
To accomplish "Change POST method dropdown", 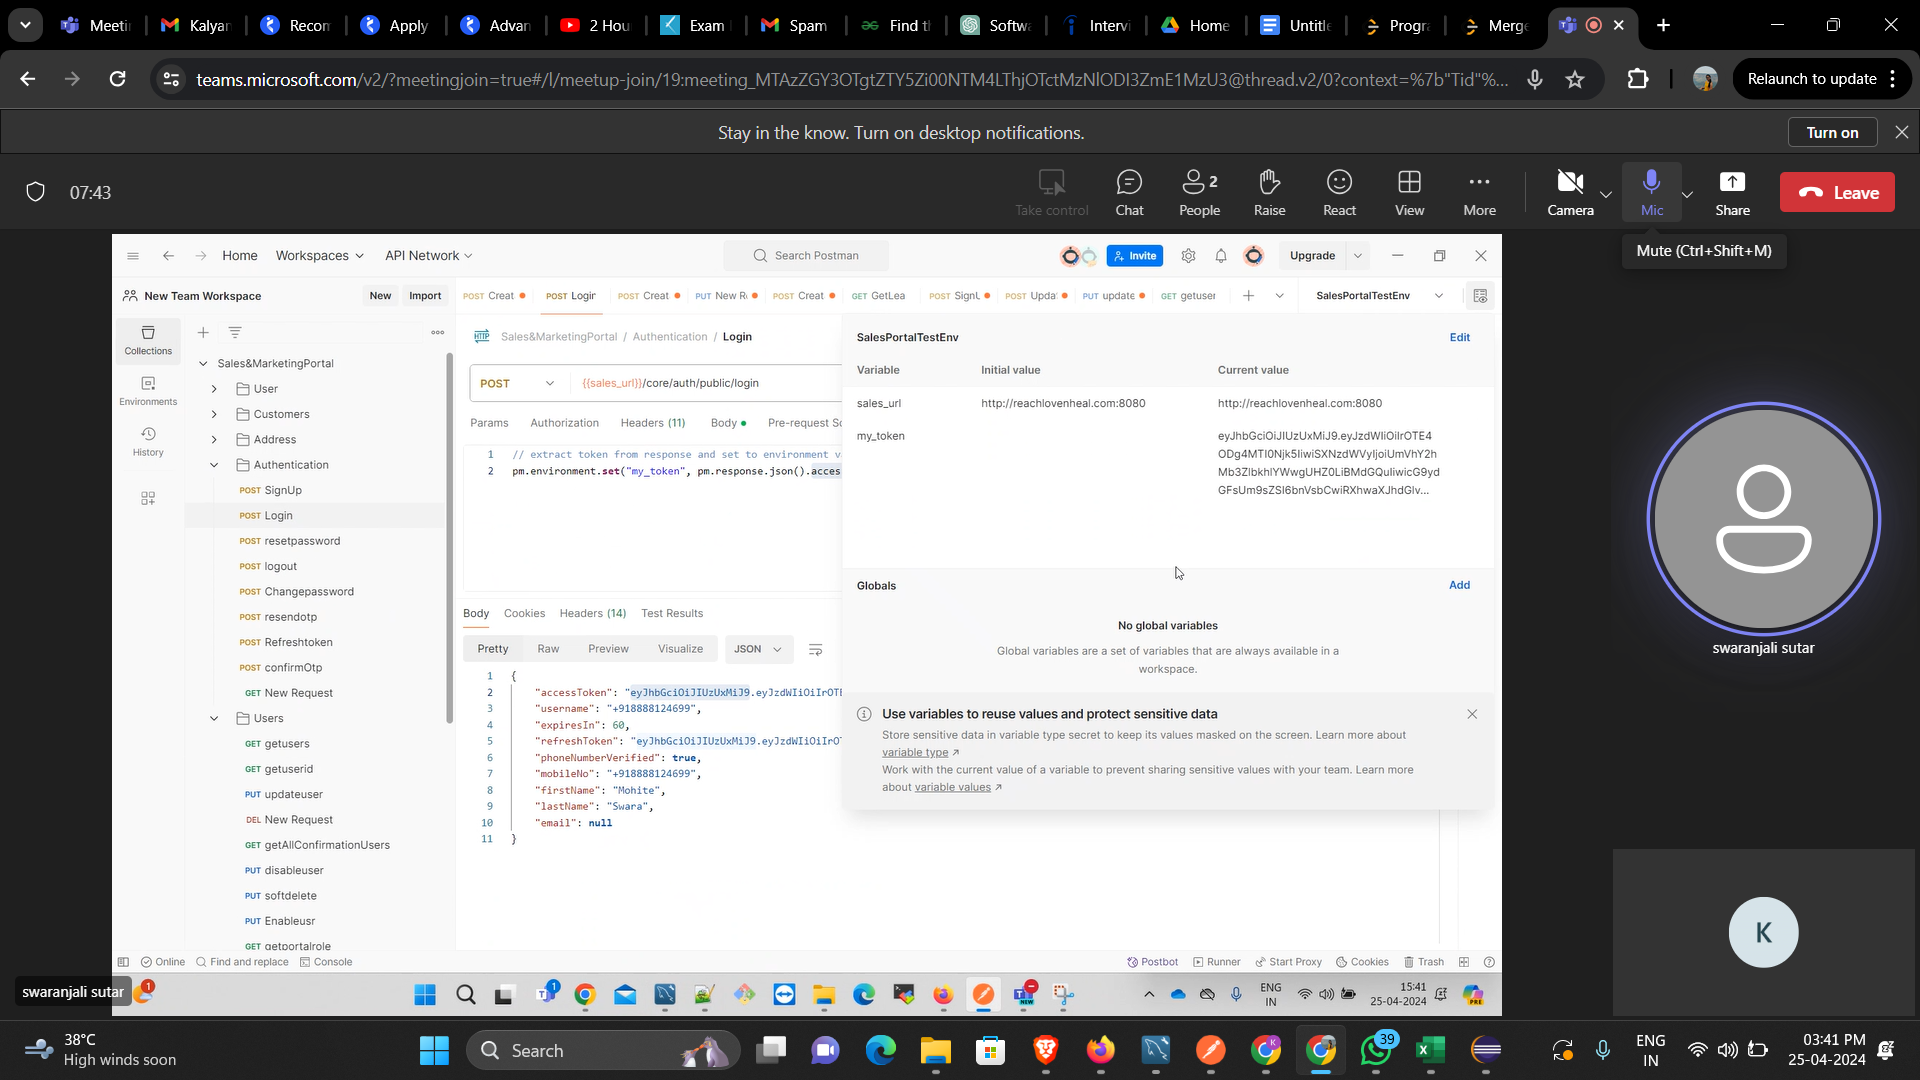I will [x=516, y=383].
